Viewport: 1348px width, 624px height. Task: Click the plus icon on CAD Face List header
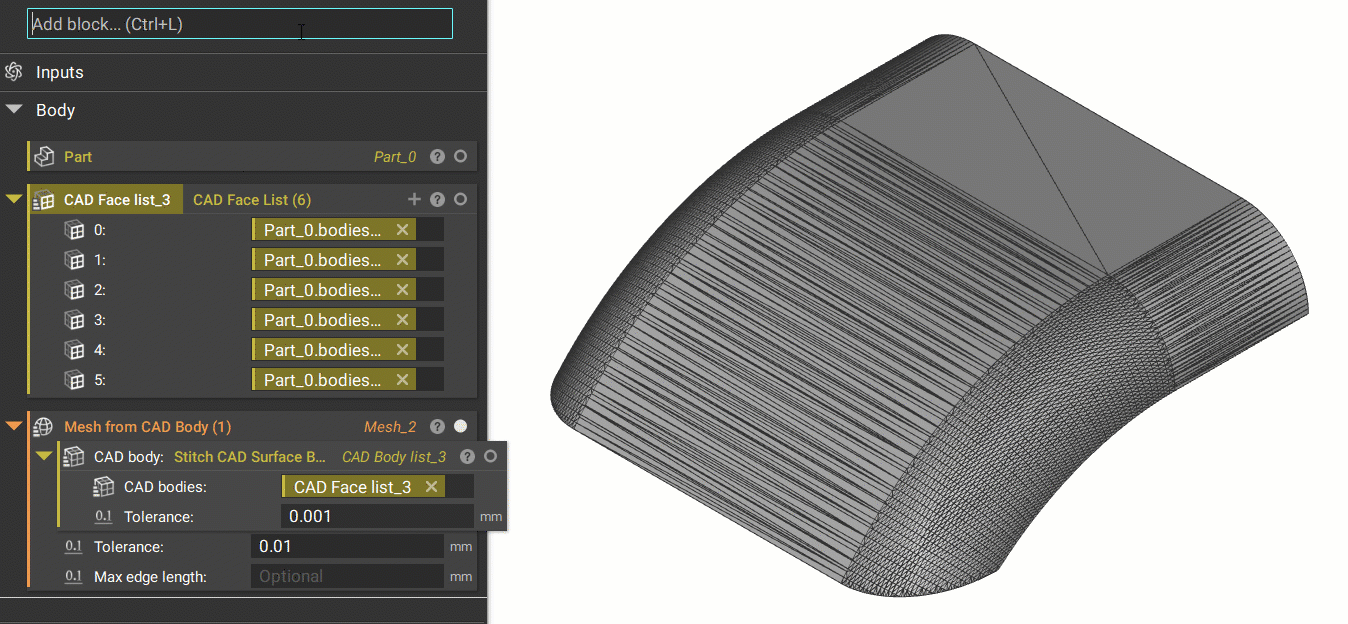414,199
